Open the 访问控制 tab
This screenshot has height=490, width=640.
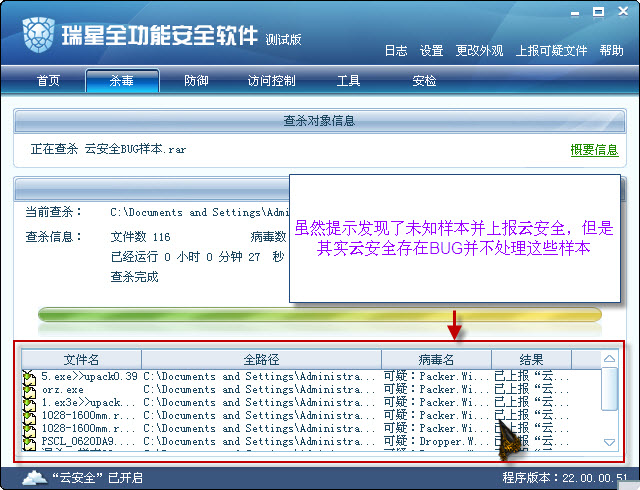click(271, 80)
